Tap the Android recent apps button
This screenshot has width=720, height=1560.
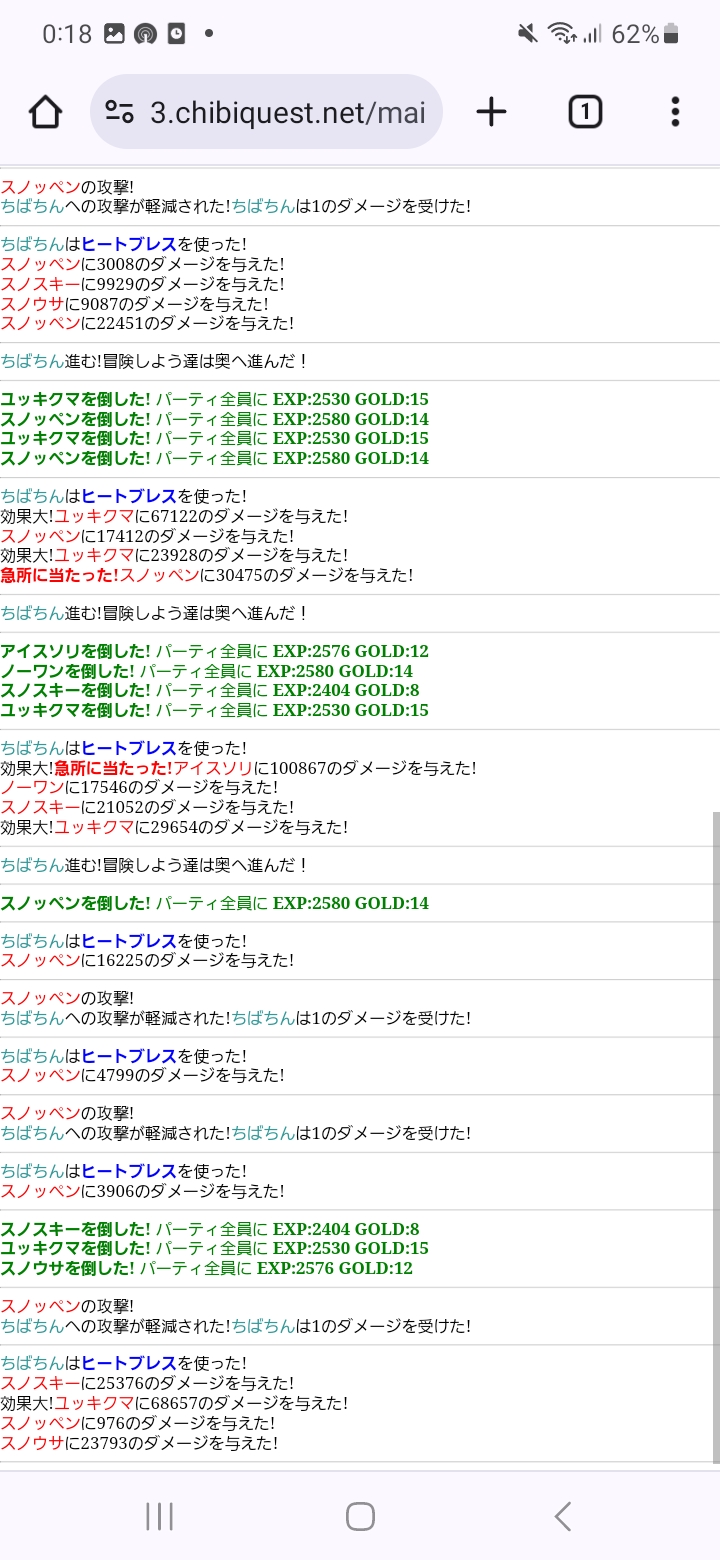(159, 1516)
